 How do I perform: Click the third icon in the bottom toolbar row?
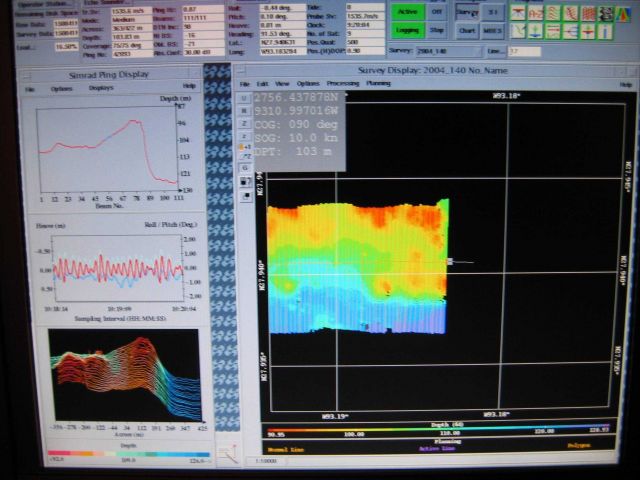(553, 31)
